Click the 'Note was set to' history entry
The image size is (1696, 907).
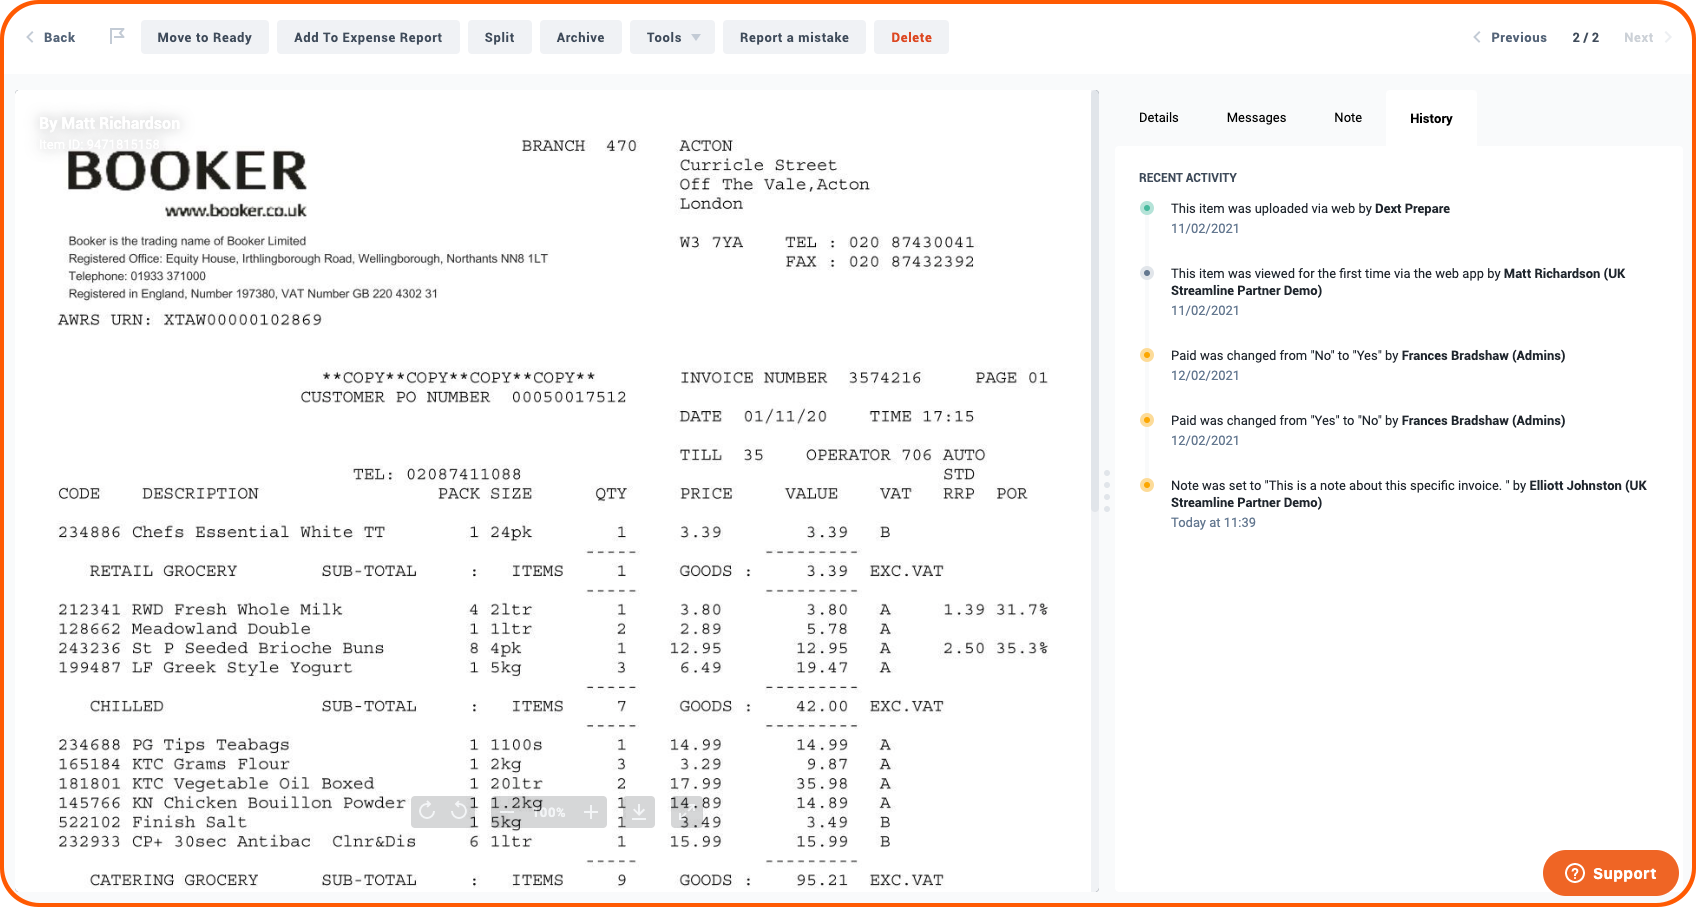coord(1408,494)
